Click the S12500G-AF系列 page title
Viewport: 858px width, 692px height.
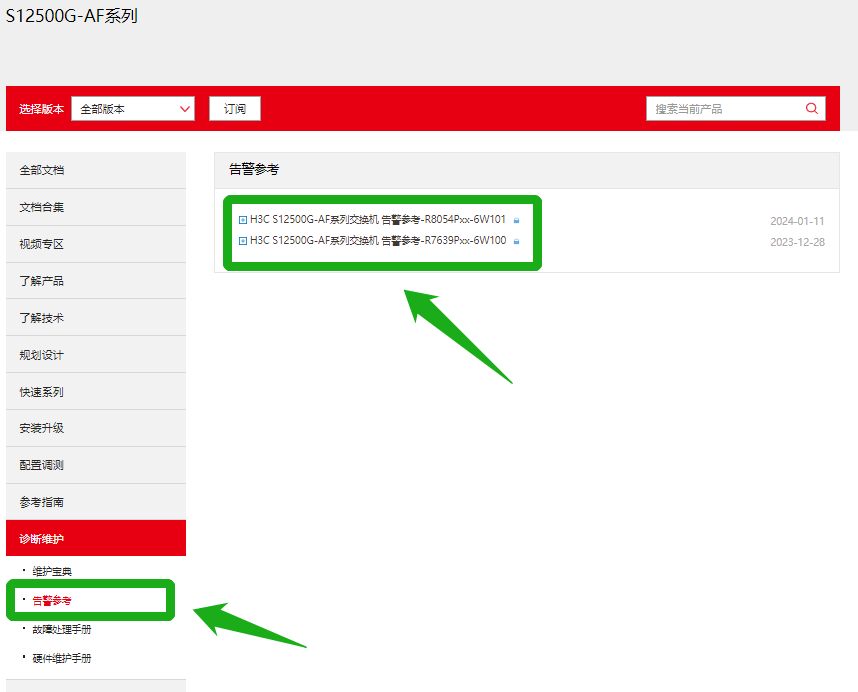click(x=72, y=16)
